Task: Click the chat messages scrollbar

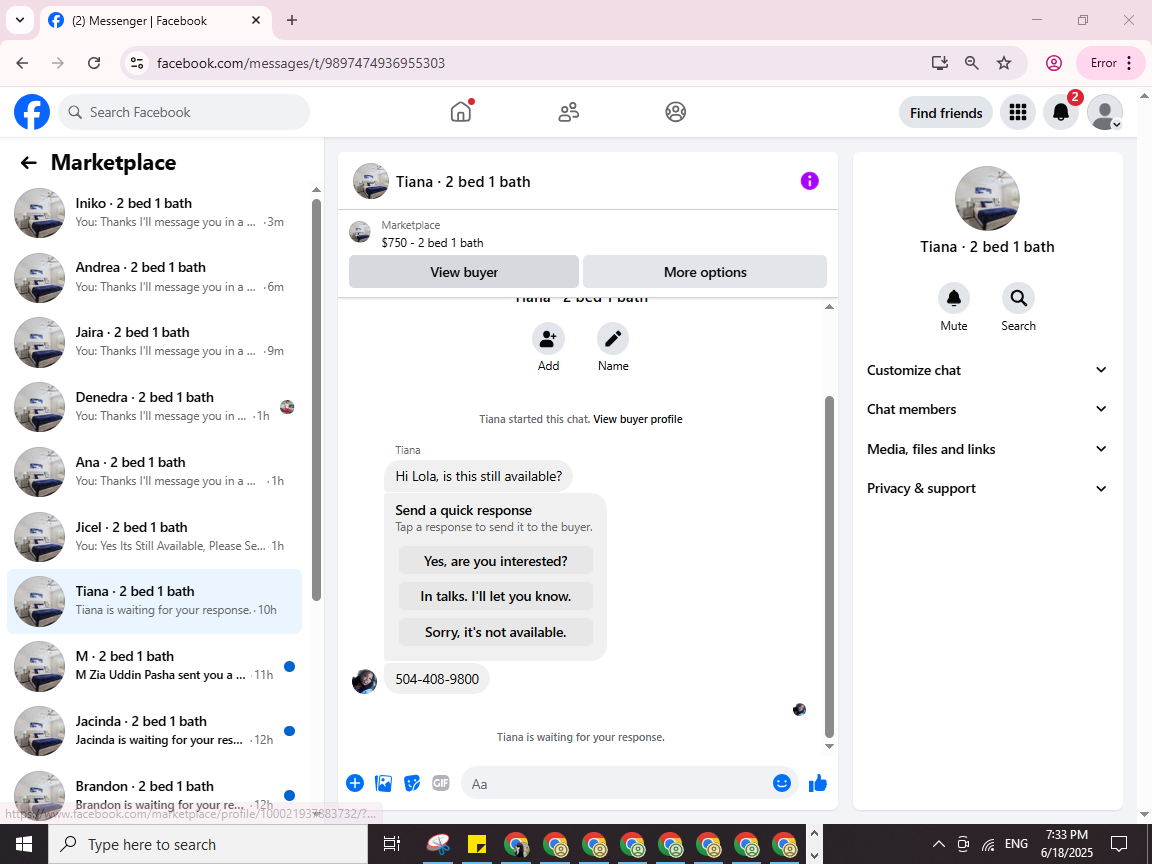Action: [829, 566]
